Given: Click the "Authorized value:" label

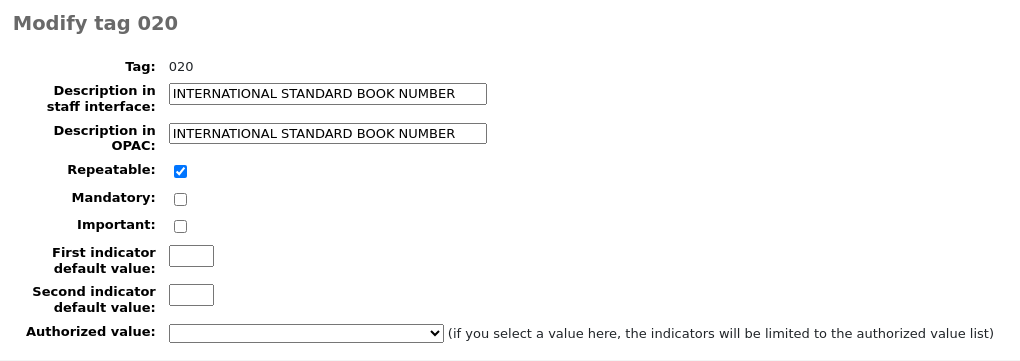Looking at the screenshot, I should pyautogui.click(x=90, y=332).
